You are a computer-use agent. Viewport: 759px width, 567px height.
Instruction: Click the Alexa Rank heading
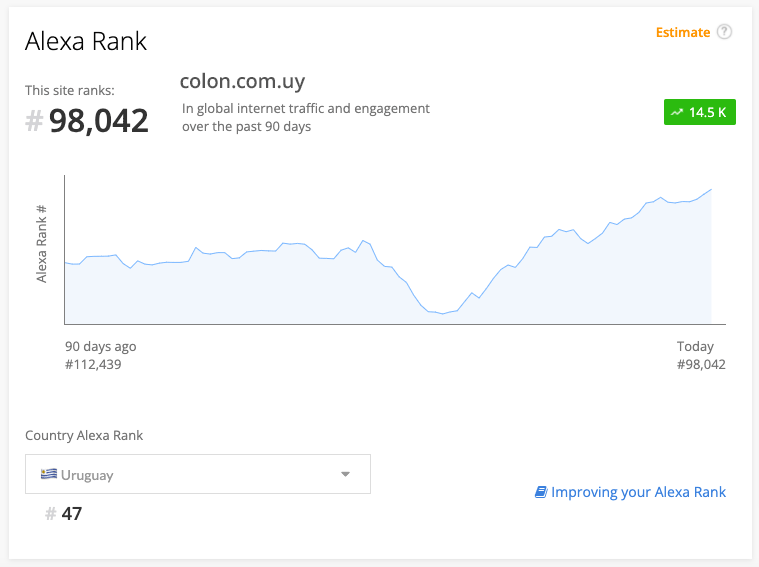[x=86, y=41]
